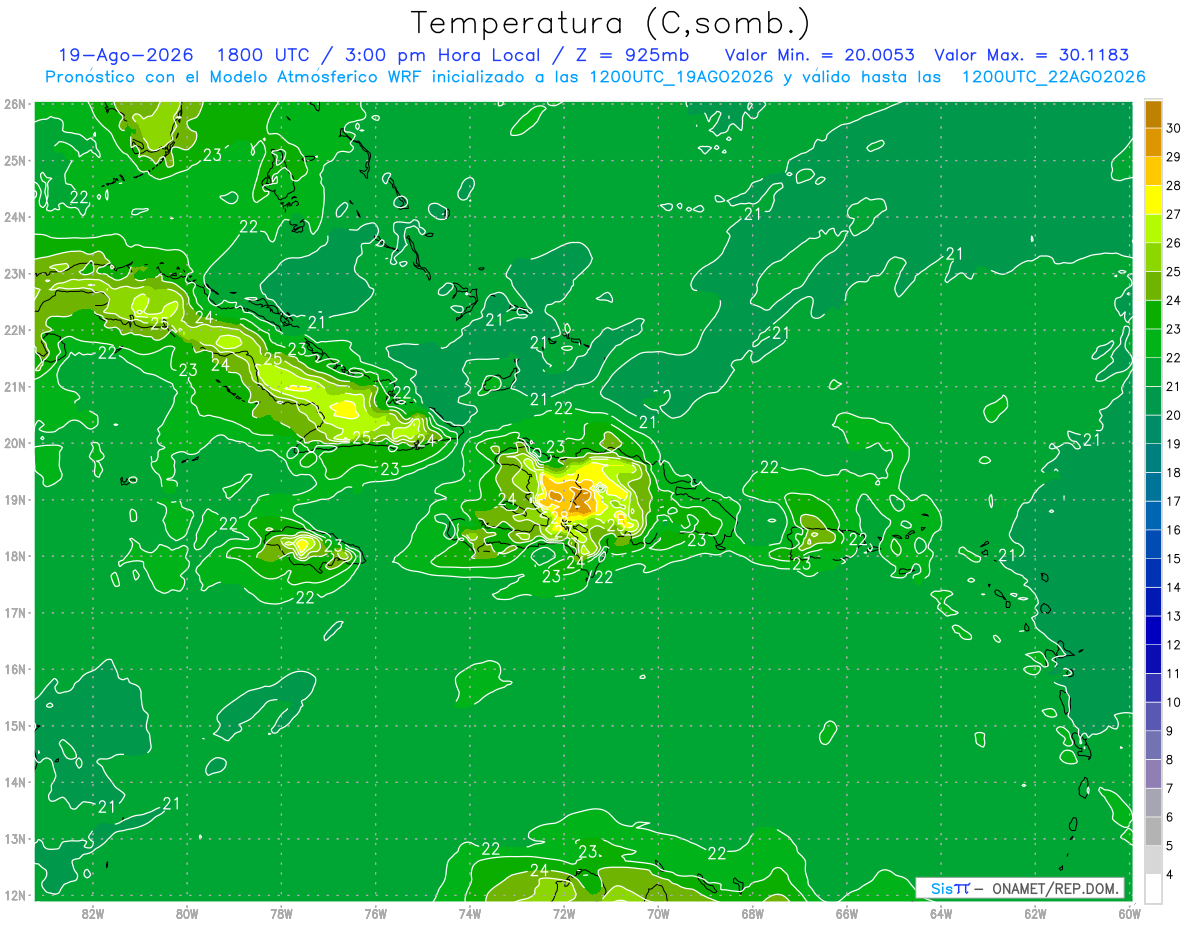Click the white bottom swatch of color scale
Image resolution: width=1200 pixels, height=927 pixels.
1153,888
